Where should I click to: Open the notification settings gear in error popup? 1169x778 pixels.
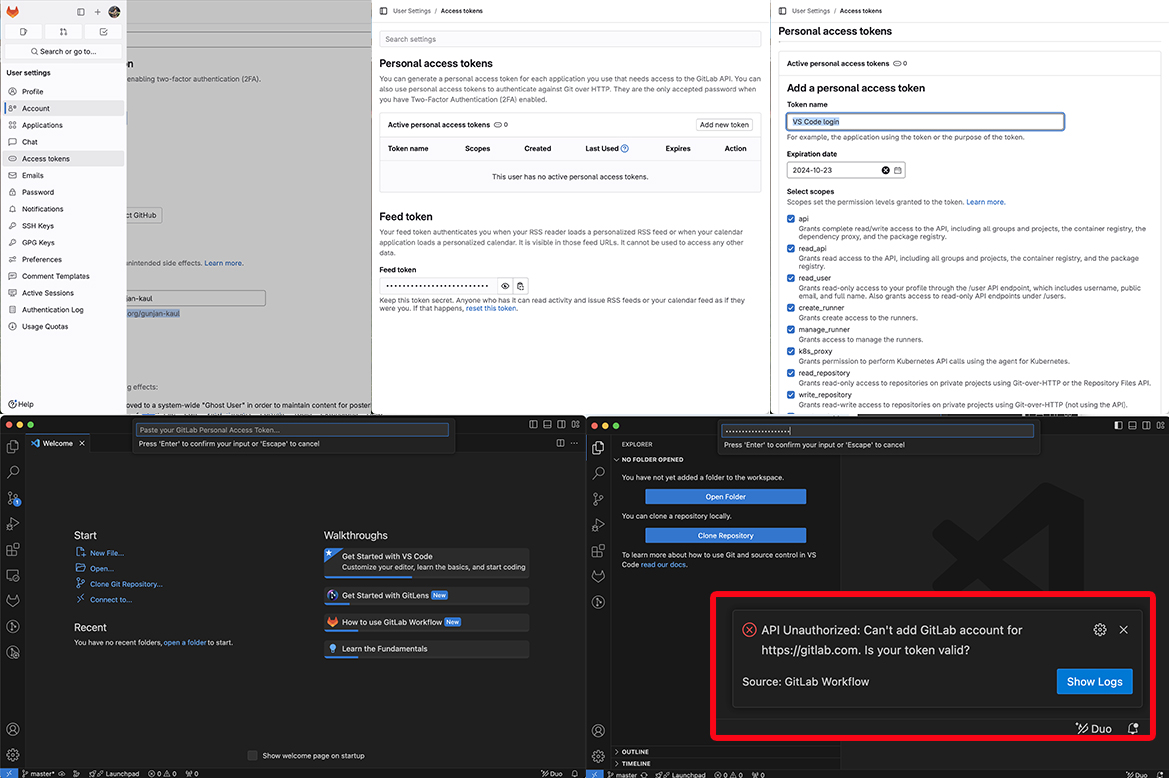(1100, 630)
